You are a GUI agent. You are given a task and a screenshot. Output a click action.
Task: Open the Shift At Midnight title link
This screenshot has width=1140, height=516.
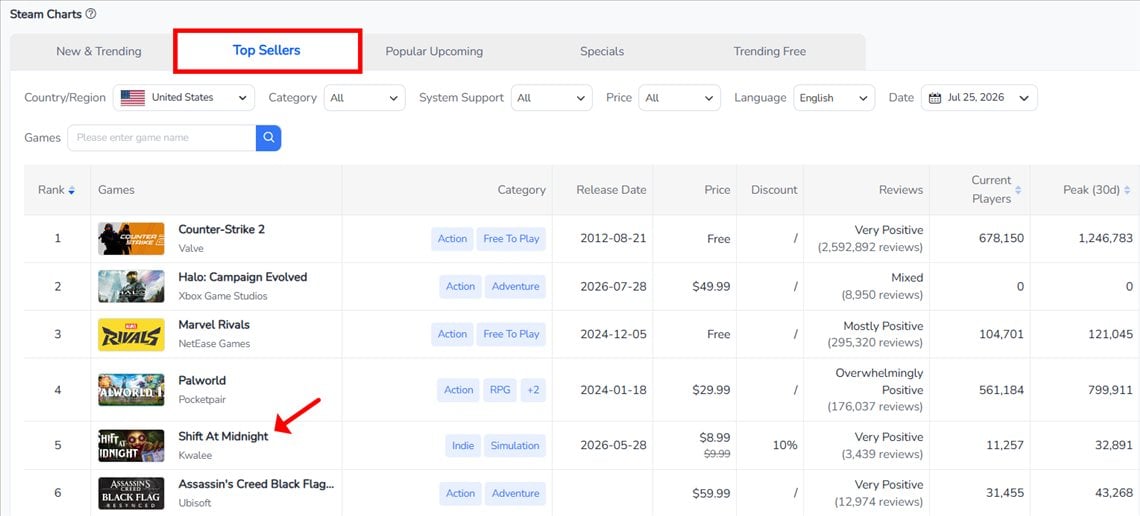(223, 436)
